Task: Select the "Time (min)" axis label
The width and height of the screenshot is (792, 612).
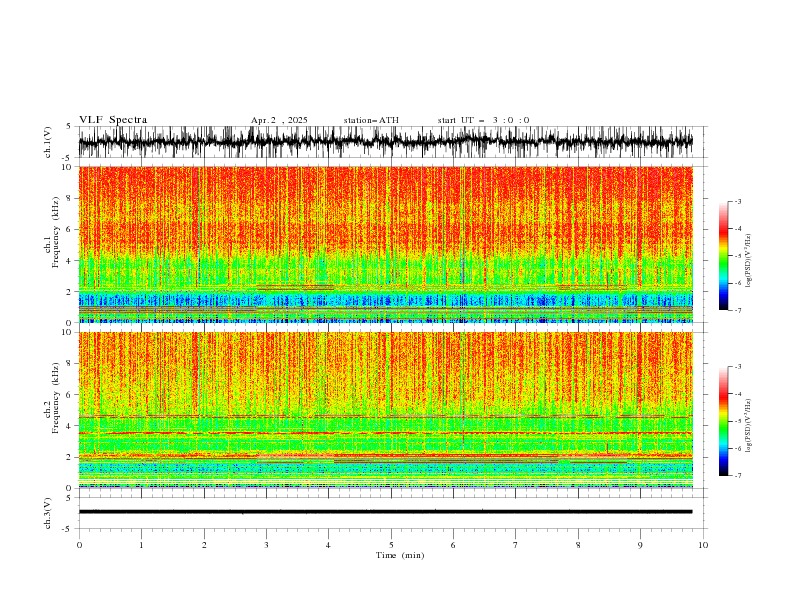Action: tap(400, 555)
